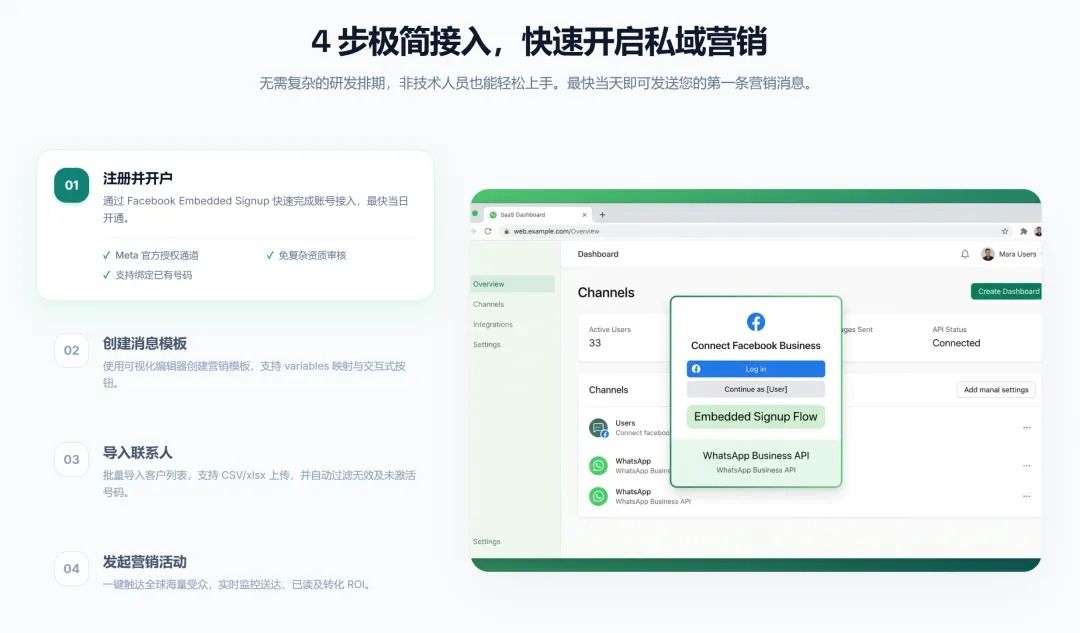Viewport: 1080px width, 633px height.
Task: Choose Continue as [User]
Action: (x=756, y=389)
